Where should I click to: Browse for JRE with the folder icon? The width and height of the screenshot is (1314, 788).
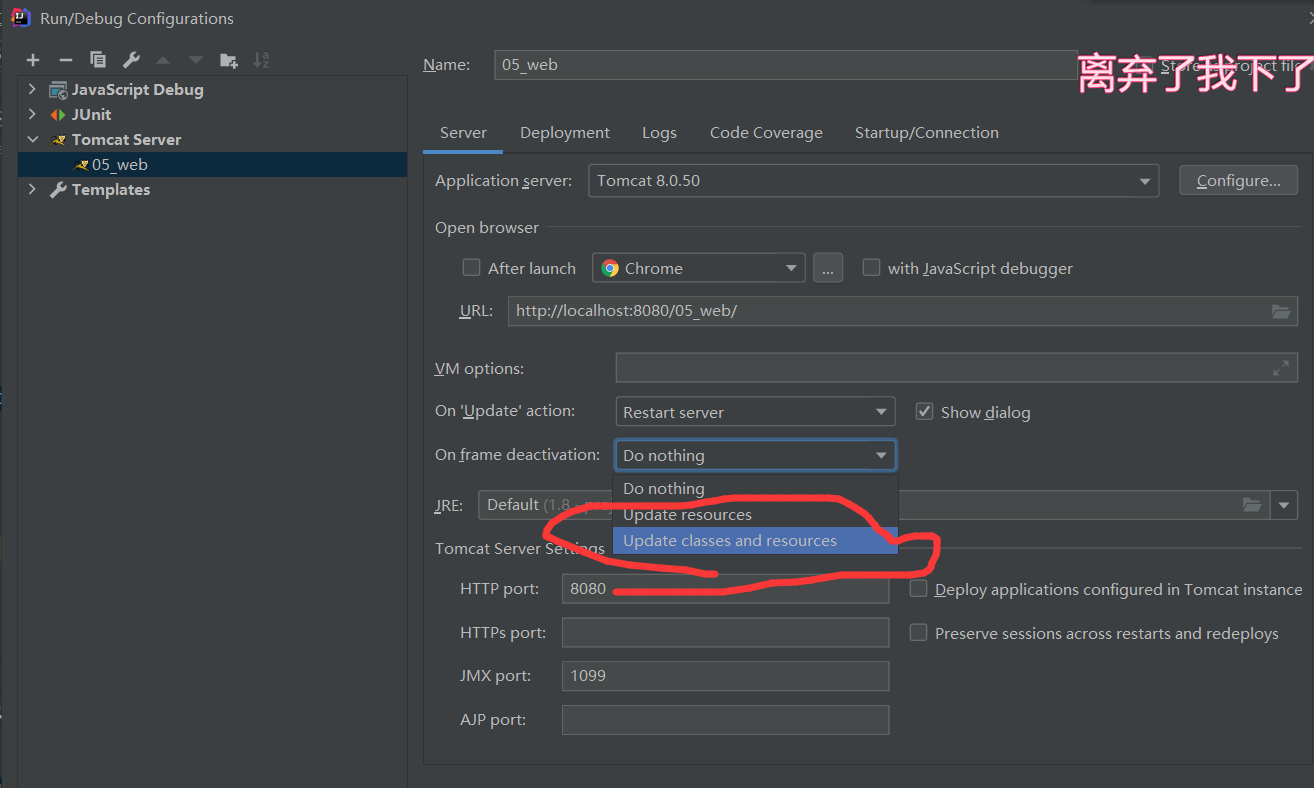1252,505
